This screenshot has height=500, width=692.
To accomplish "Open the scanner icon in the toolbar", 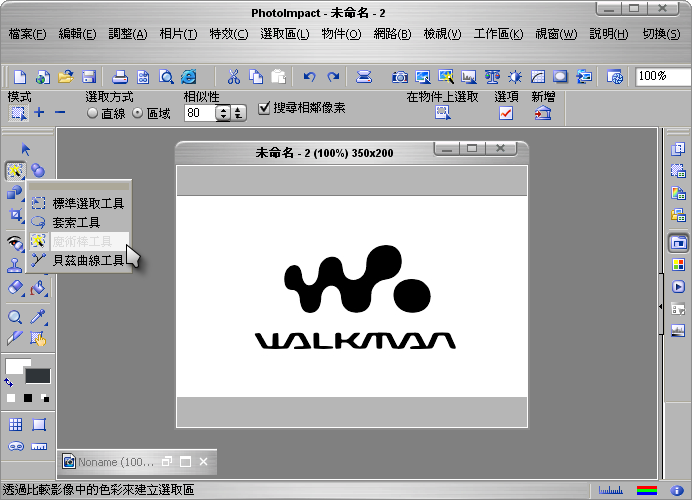I will click(x=364, y=77).
